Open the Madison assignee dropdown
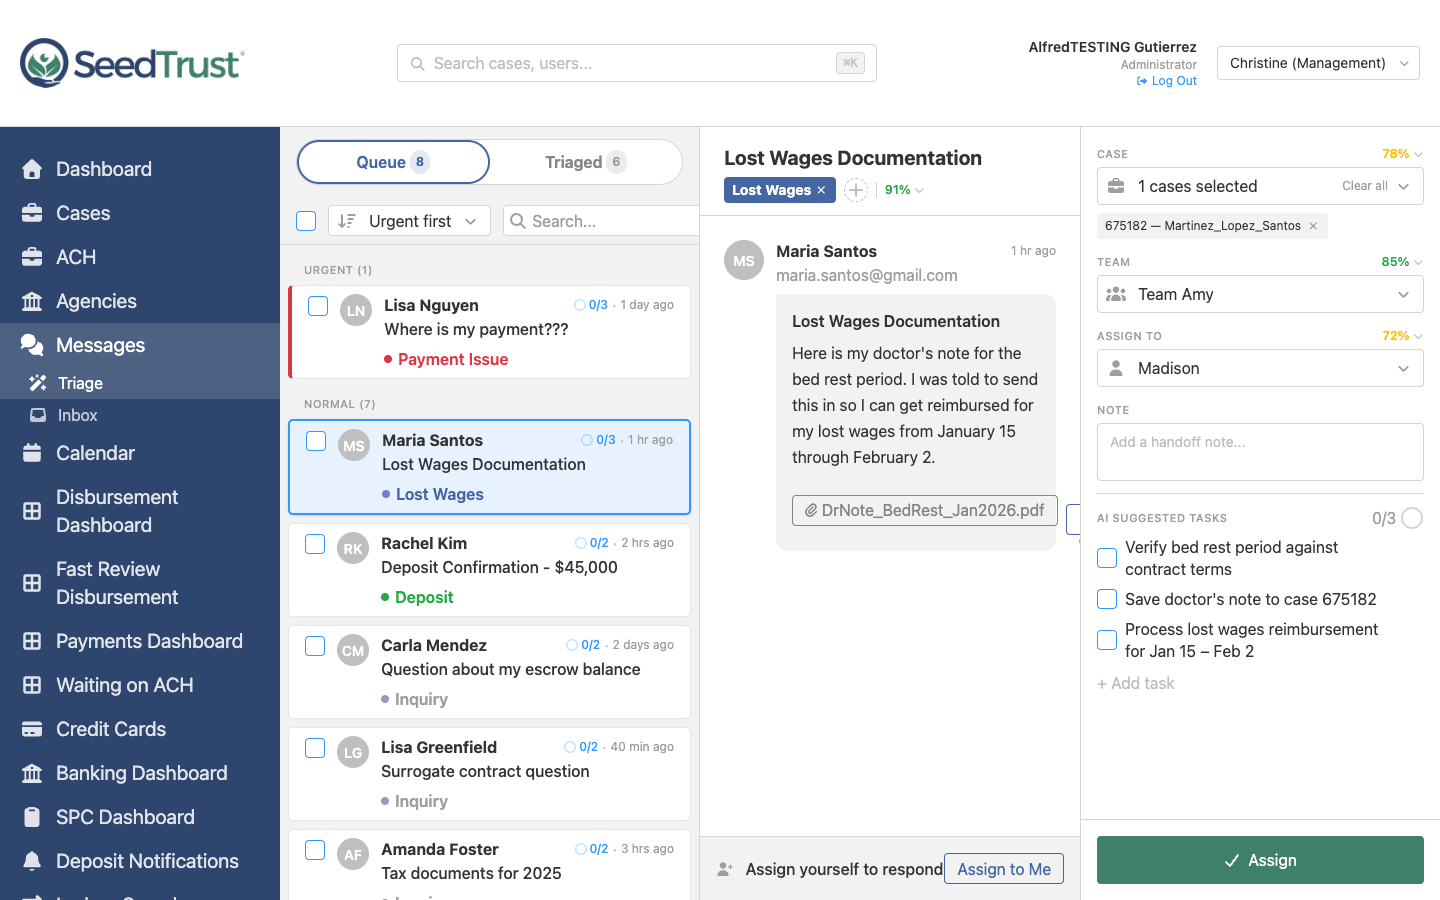The image size is (1440, 900). (x=1260, y=368)
